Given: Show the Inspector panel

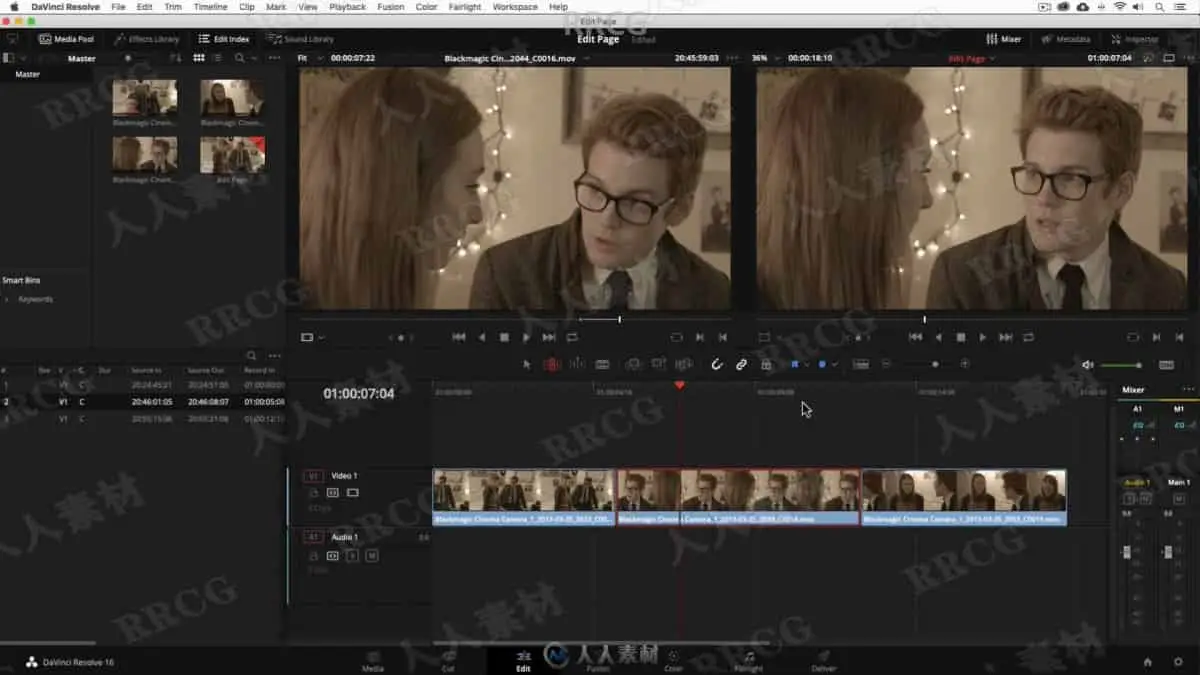Looking at the screenshot, I should [1135, 39].
